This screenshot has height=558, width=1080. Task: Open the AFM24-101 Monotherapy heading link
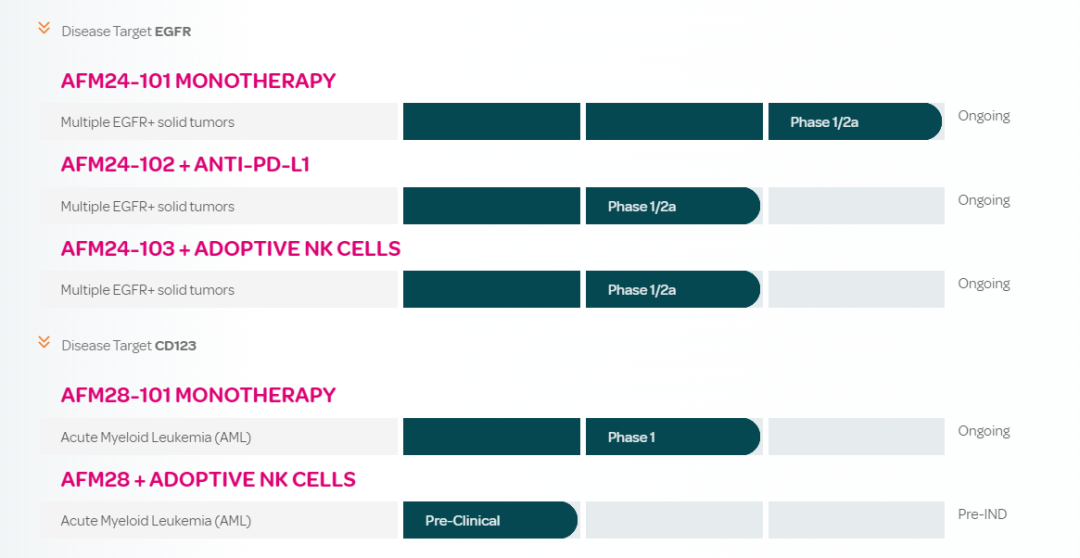pyautogui.click(x=198, y=81)
